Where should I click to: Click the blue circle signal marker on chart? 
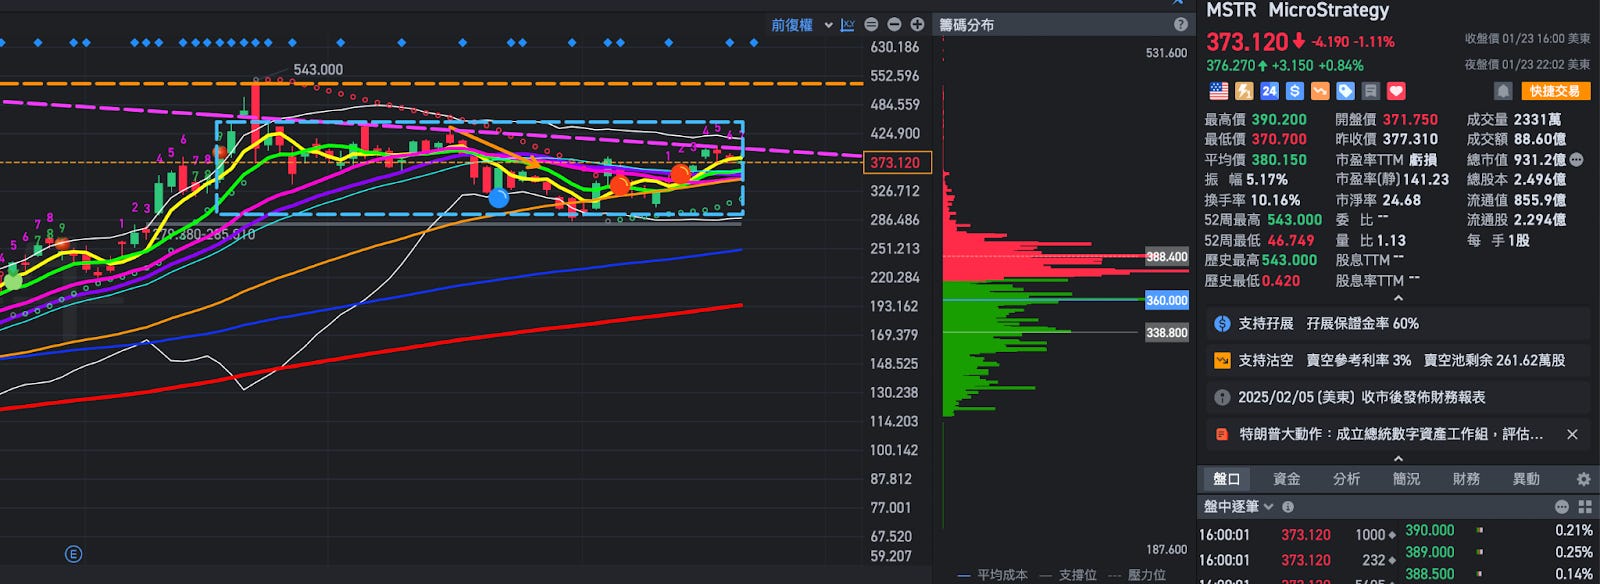[x=498, y=198]
